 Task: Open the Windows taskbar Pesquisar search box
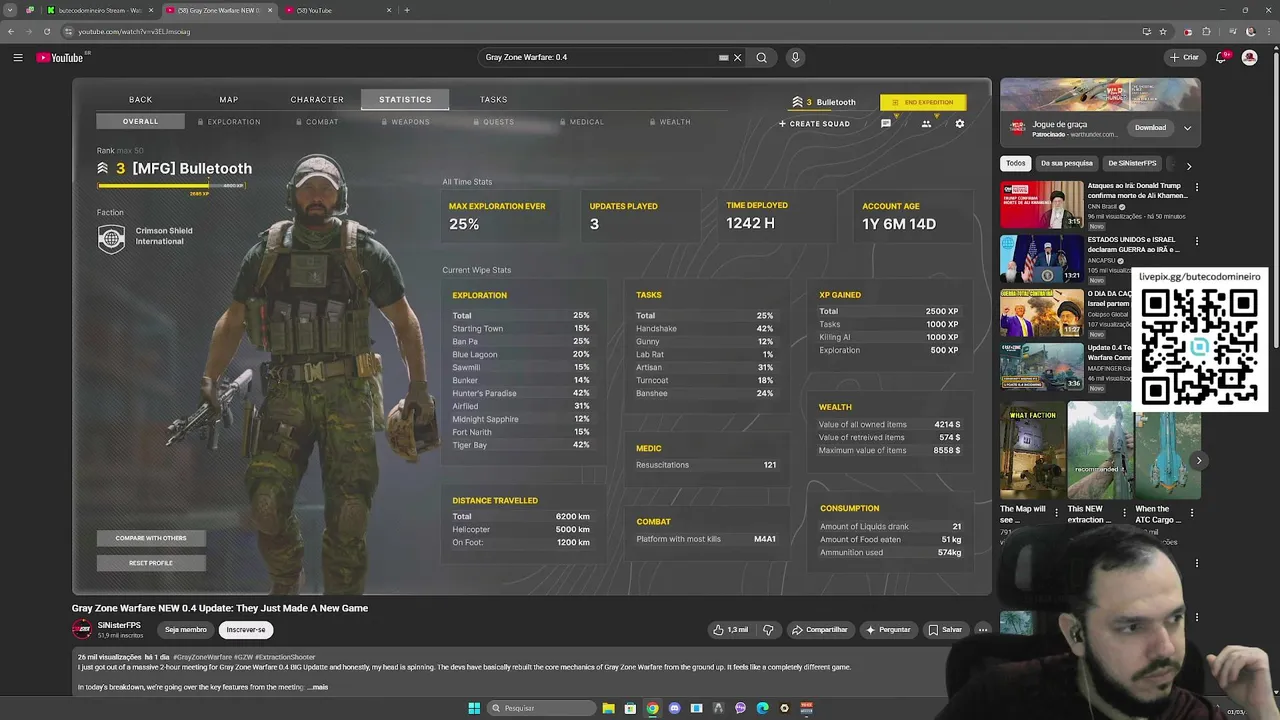pos(541,708)
